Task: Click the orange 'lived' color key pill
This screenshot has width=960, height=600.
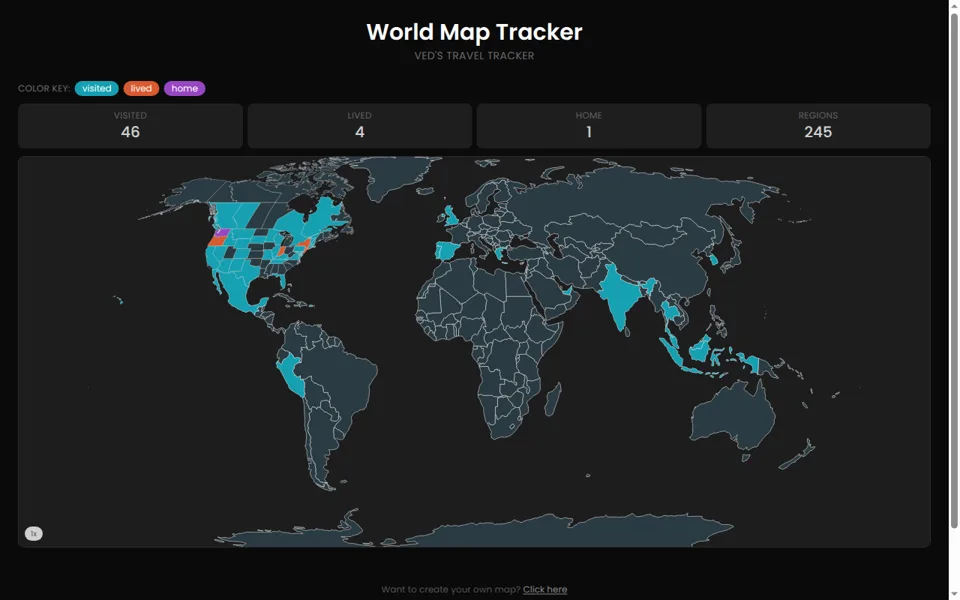Action: tap(141, 88)
